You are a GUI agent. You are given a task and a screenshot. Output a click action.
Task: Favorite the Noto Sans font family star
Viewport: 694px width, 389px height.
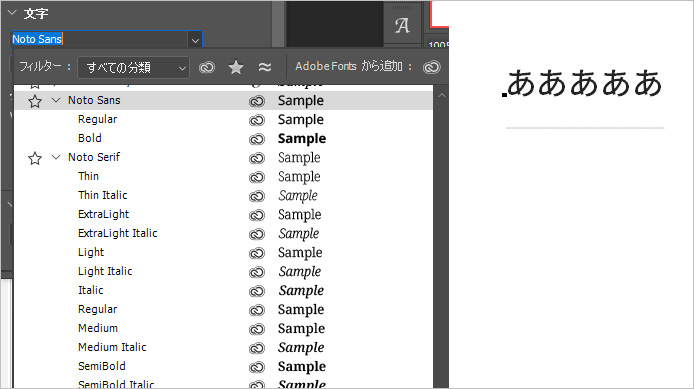35,101
